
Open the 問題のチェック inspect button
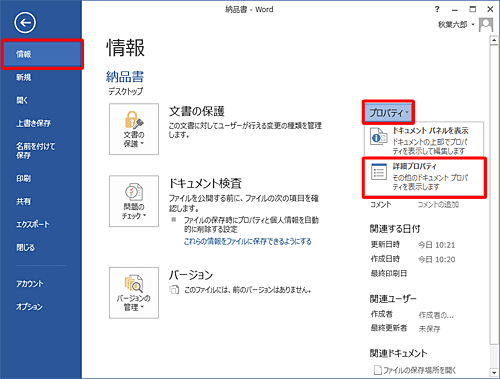tap(134, 201)
